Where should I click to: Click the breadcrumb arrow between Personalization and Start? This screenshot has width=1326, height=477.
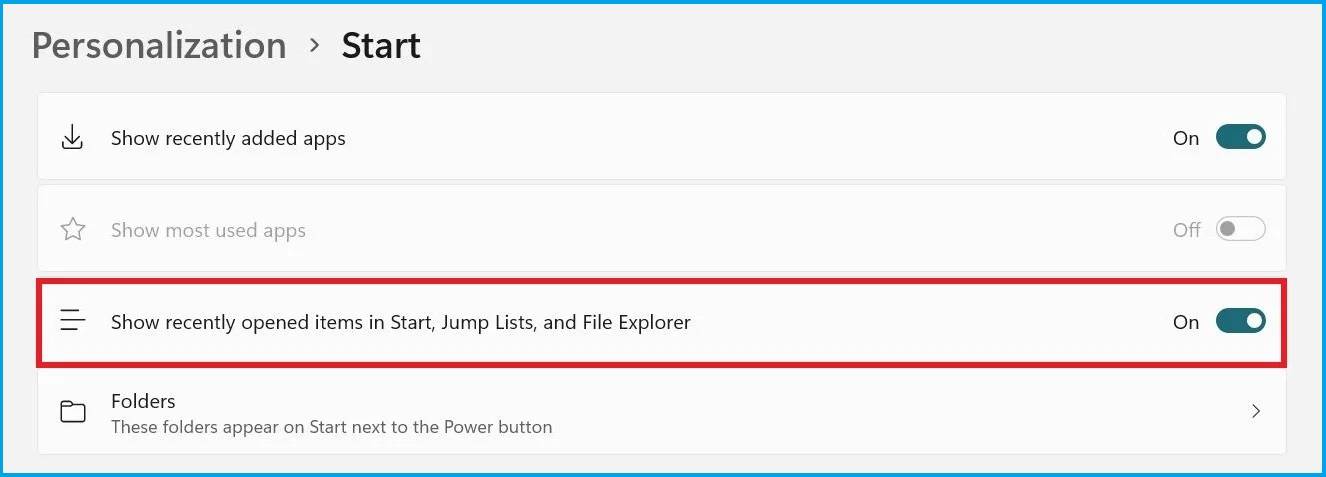point(314,46)
